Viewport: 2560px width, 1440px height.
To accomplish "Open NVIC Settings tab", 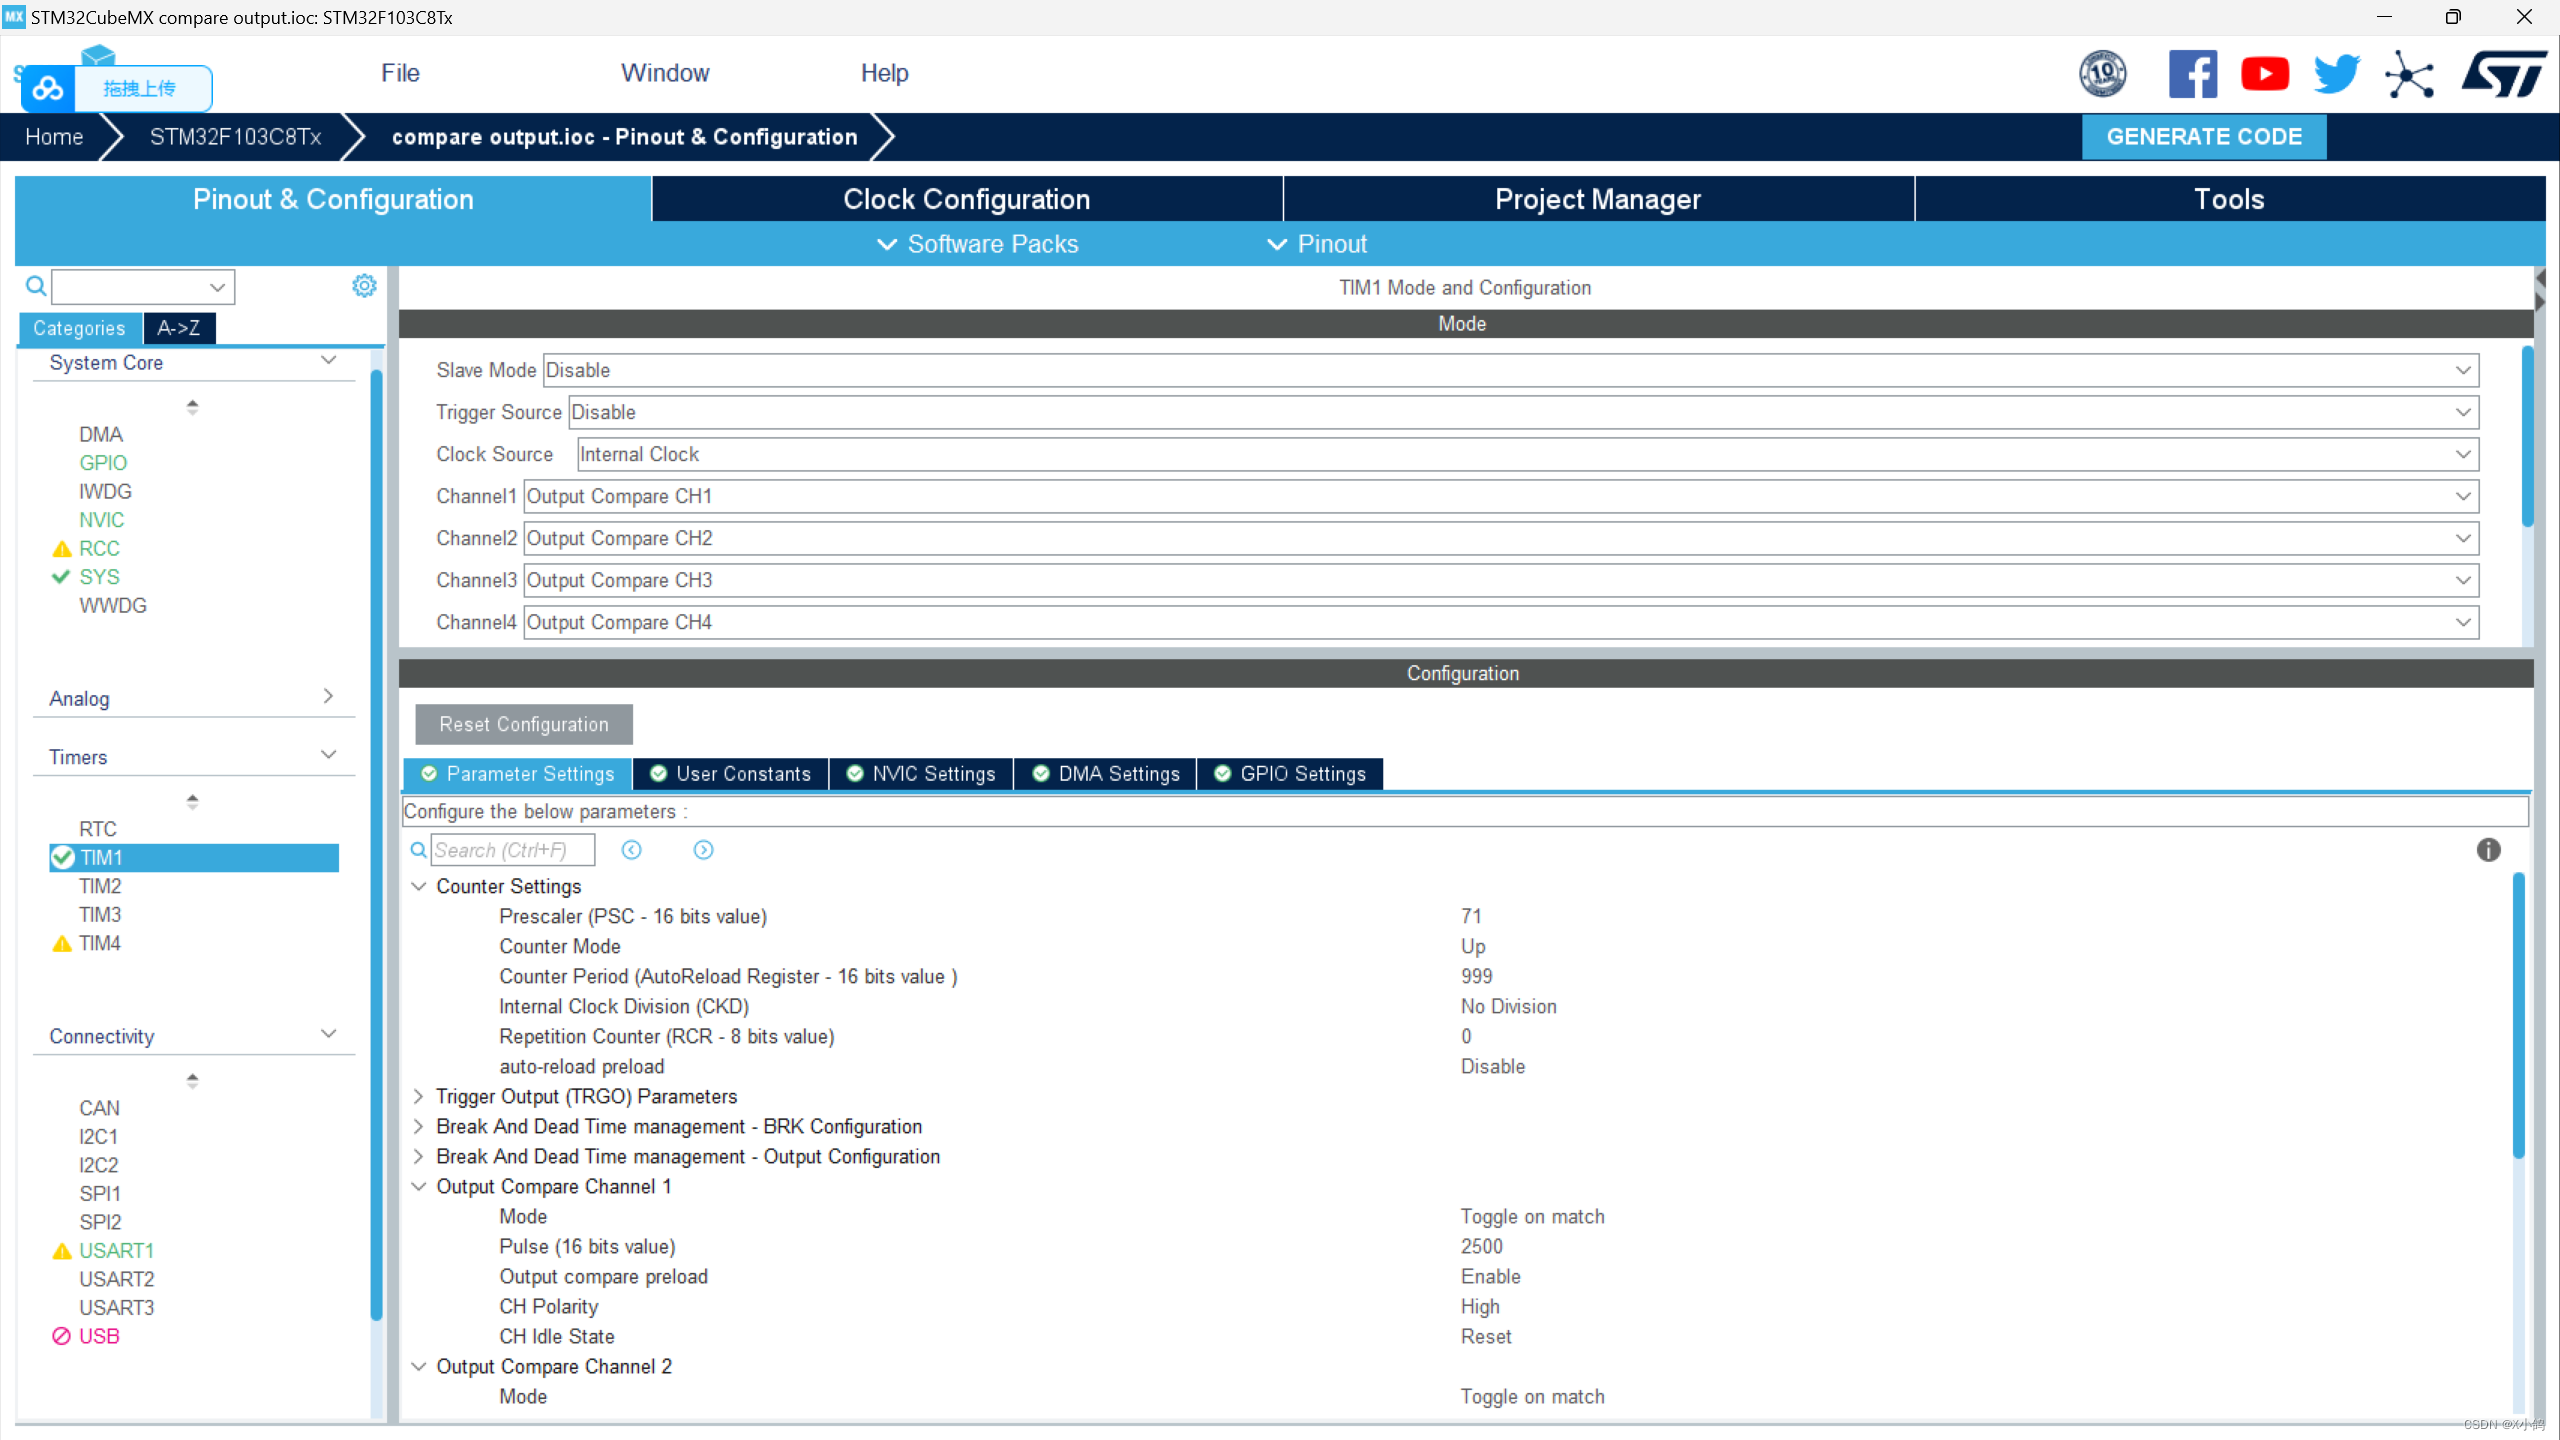I will [x=921, y=773].
